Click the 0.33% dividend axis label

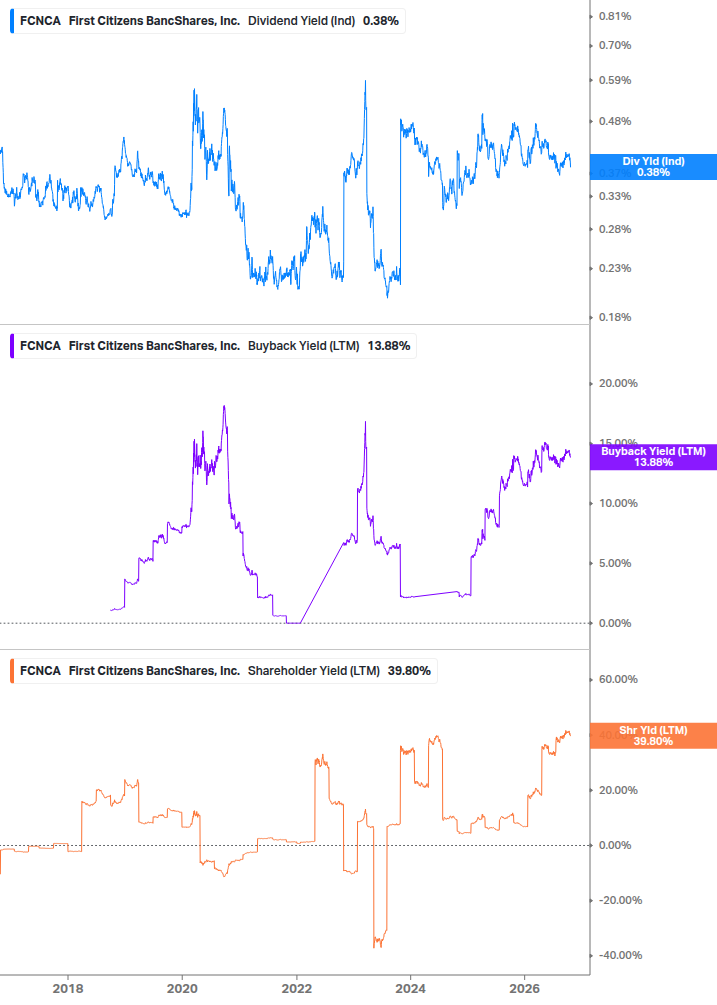(x=615, y=196)
